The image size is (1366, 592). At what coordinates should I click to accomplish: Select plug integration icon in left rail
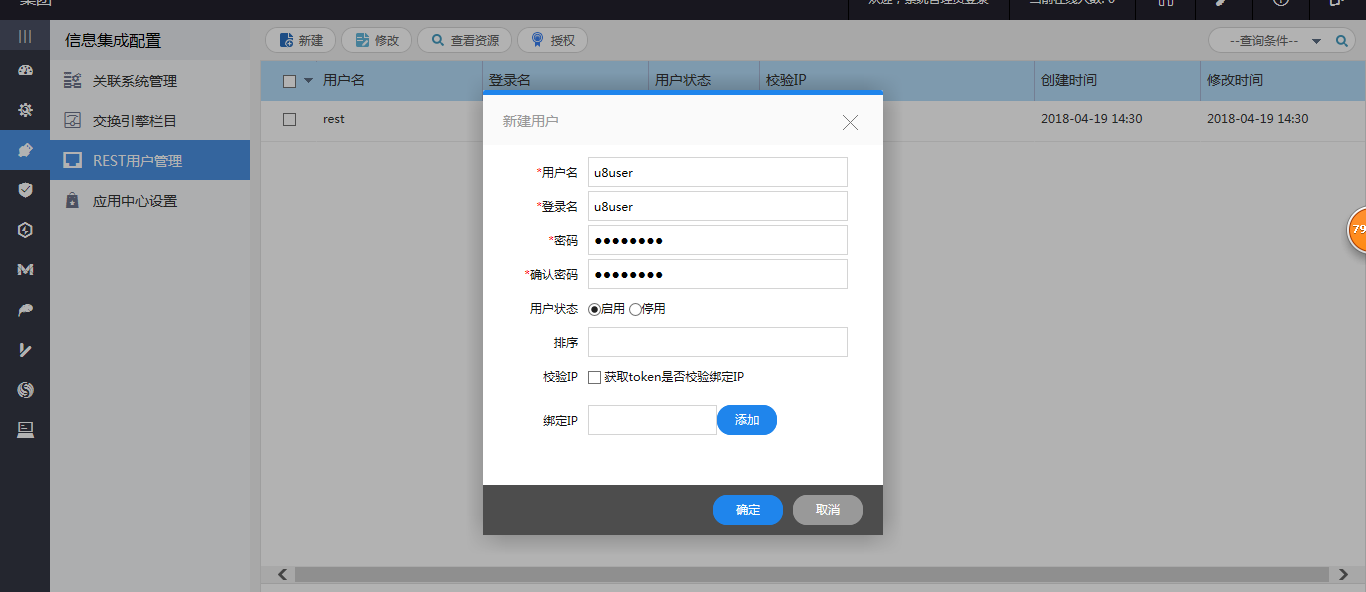(25, 151)
